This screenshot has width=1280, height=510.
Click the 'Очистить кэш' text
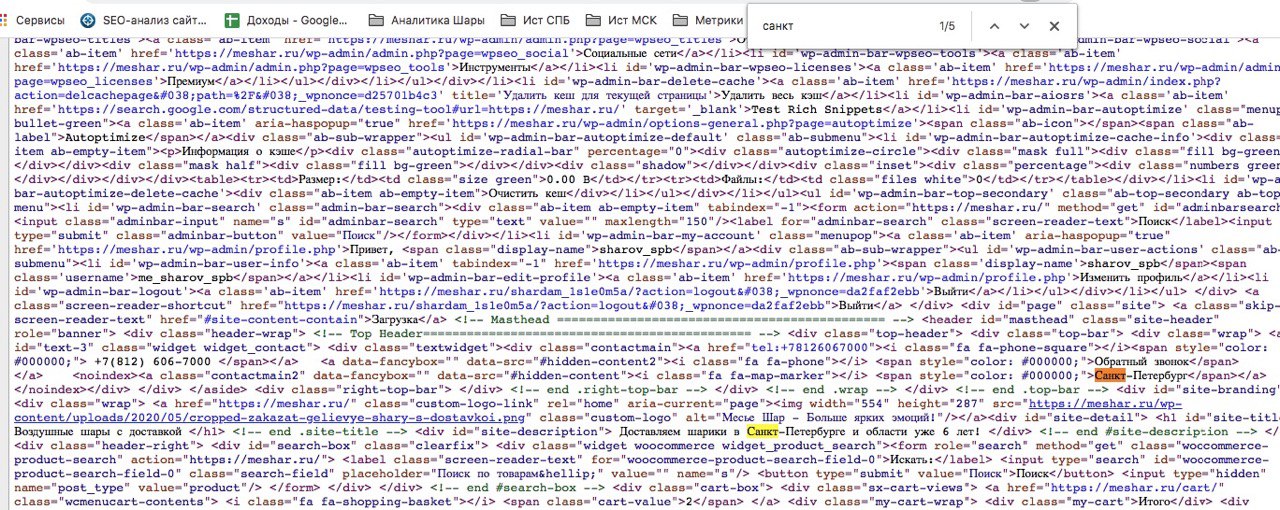tap(529, 194)
